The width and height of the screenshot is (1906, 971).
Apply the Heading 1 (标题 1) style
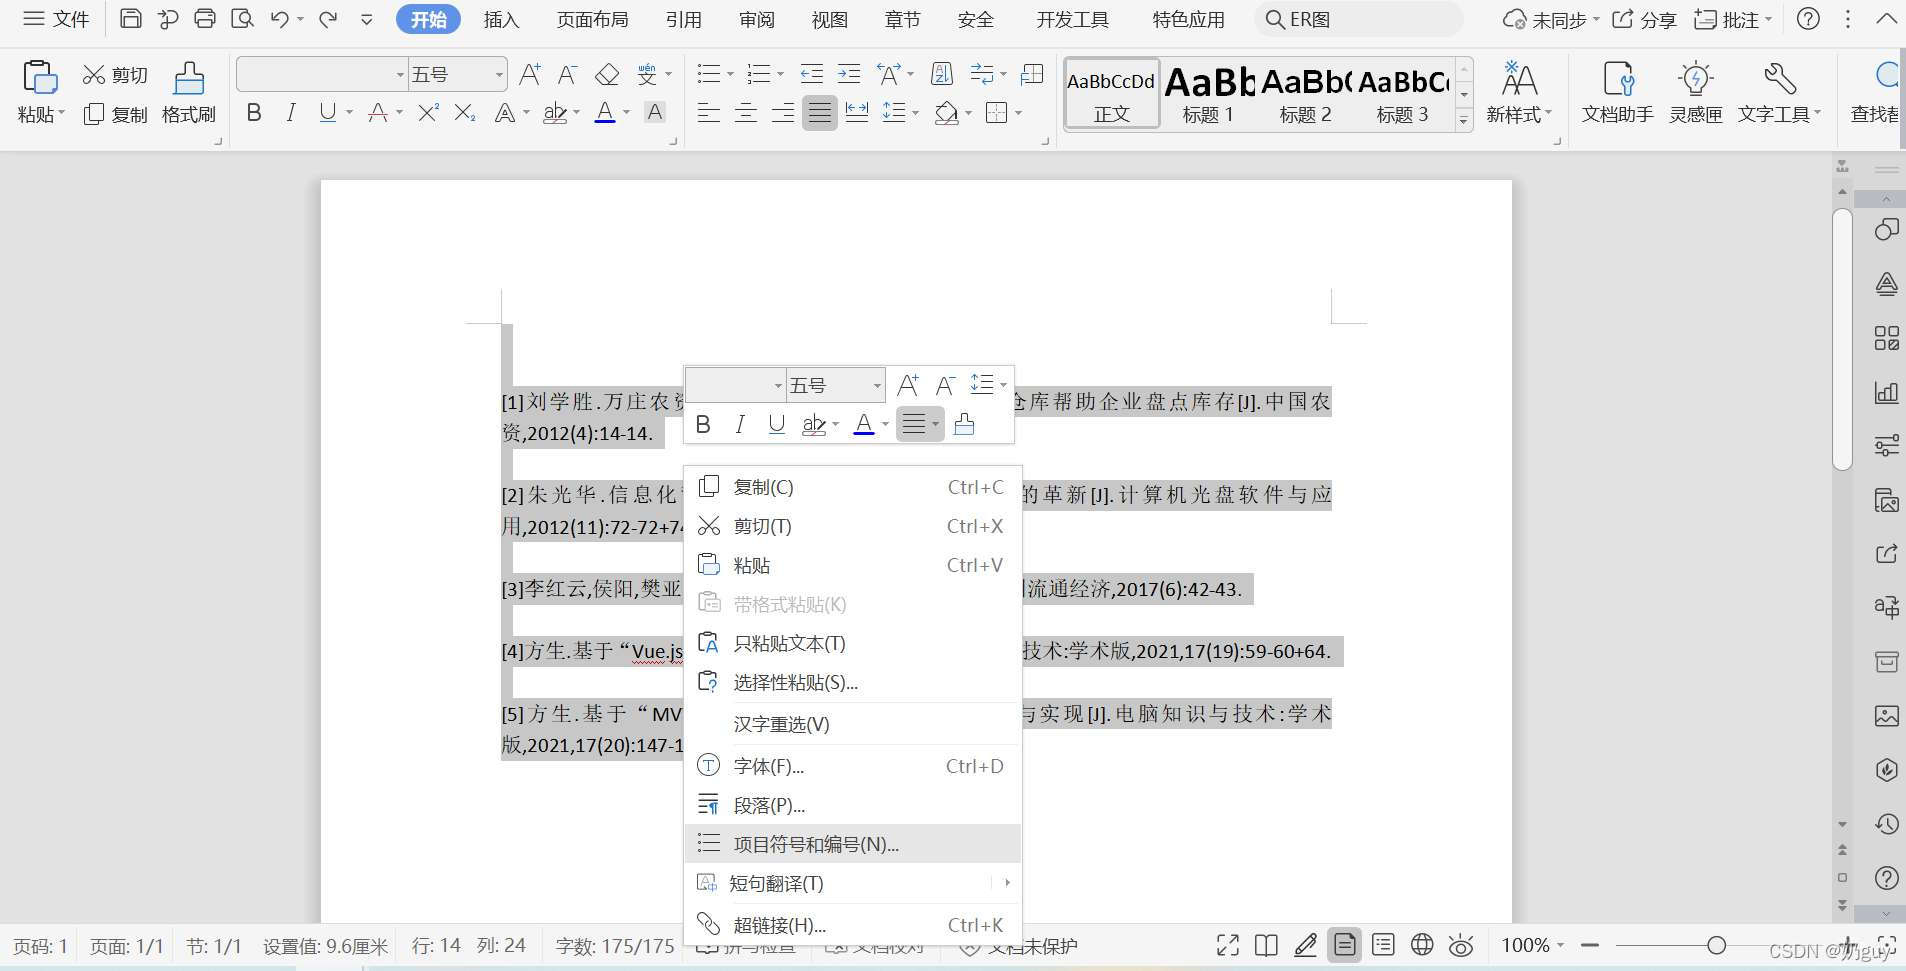coord(1208,94)
